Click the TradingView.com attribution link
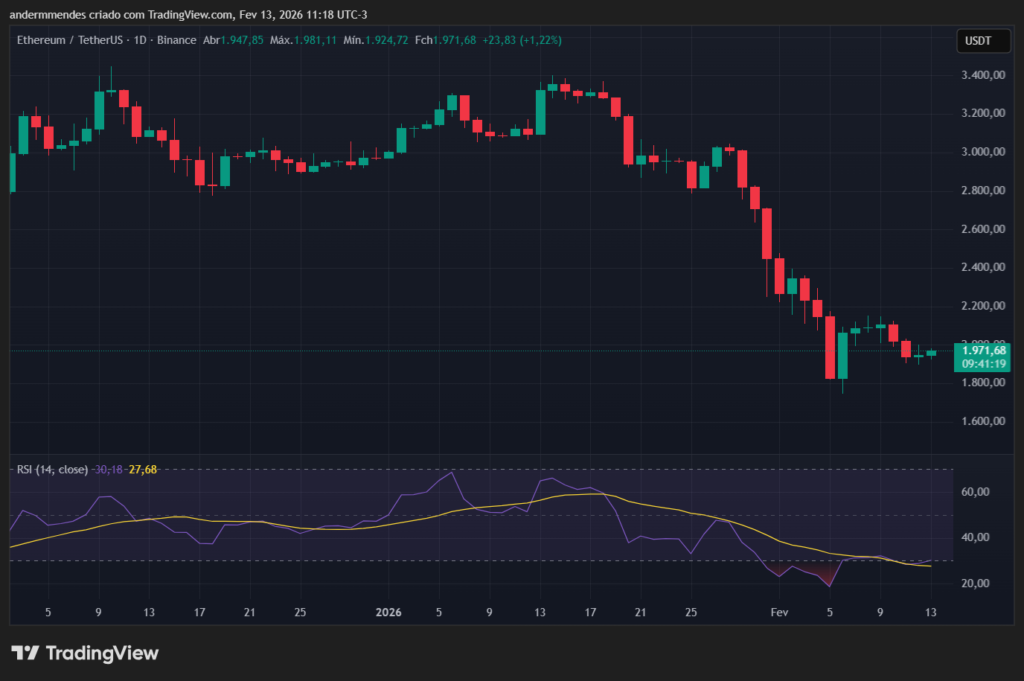Viewport: 1024px width, 681px height. tap(189, 14)
